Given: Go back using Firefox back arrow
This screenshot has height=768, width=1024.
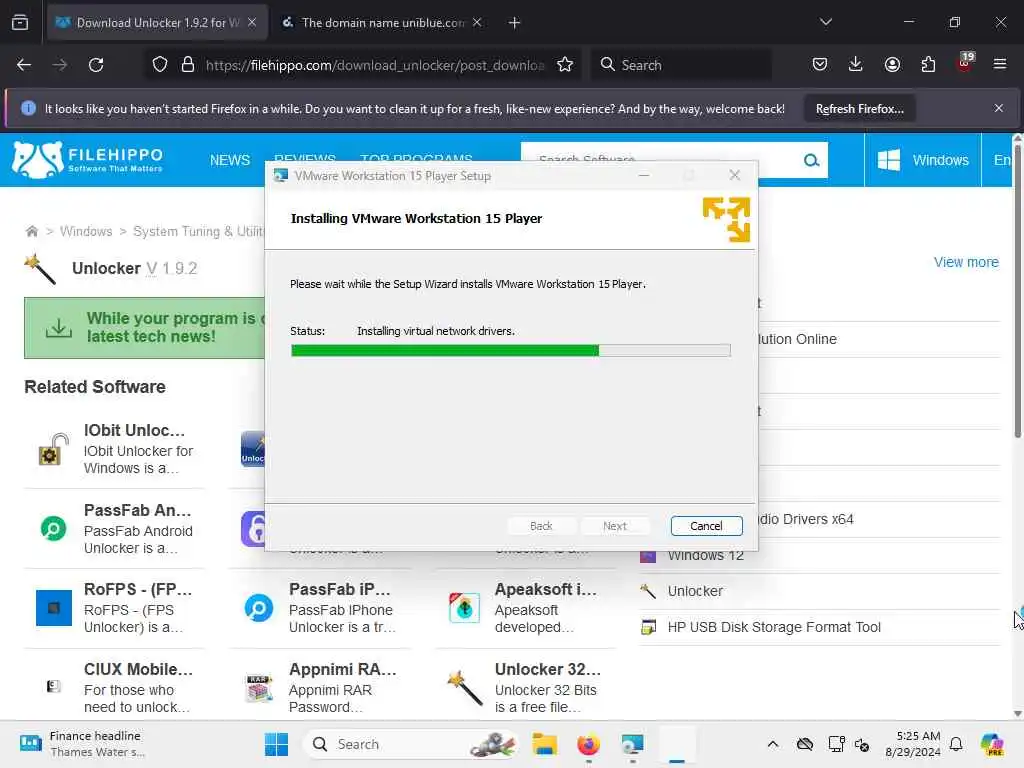Looking at the screenshot, I should 24,65.
